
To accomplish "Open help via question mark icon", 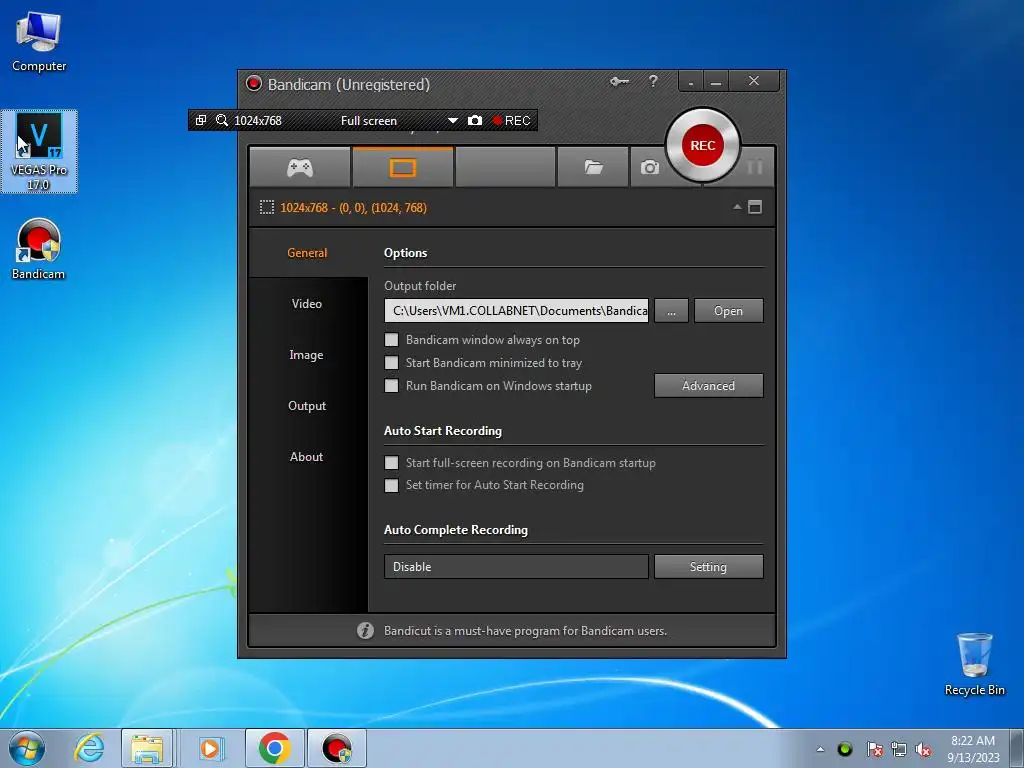I will pos(653,81).
